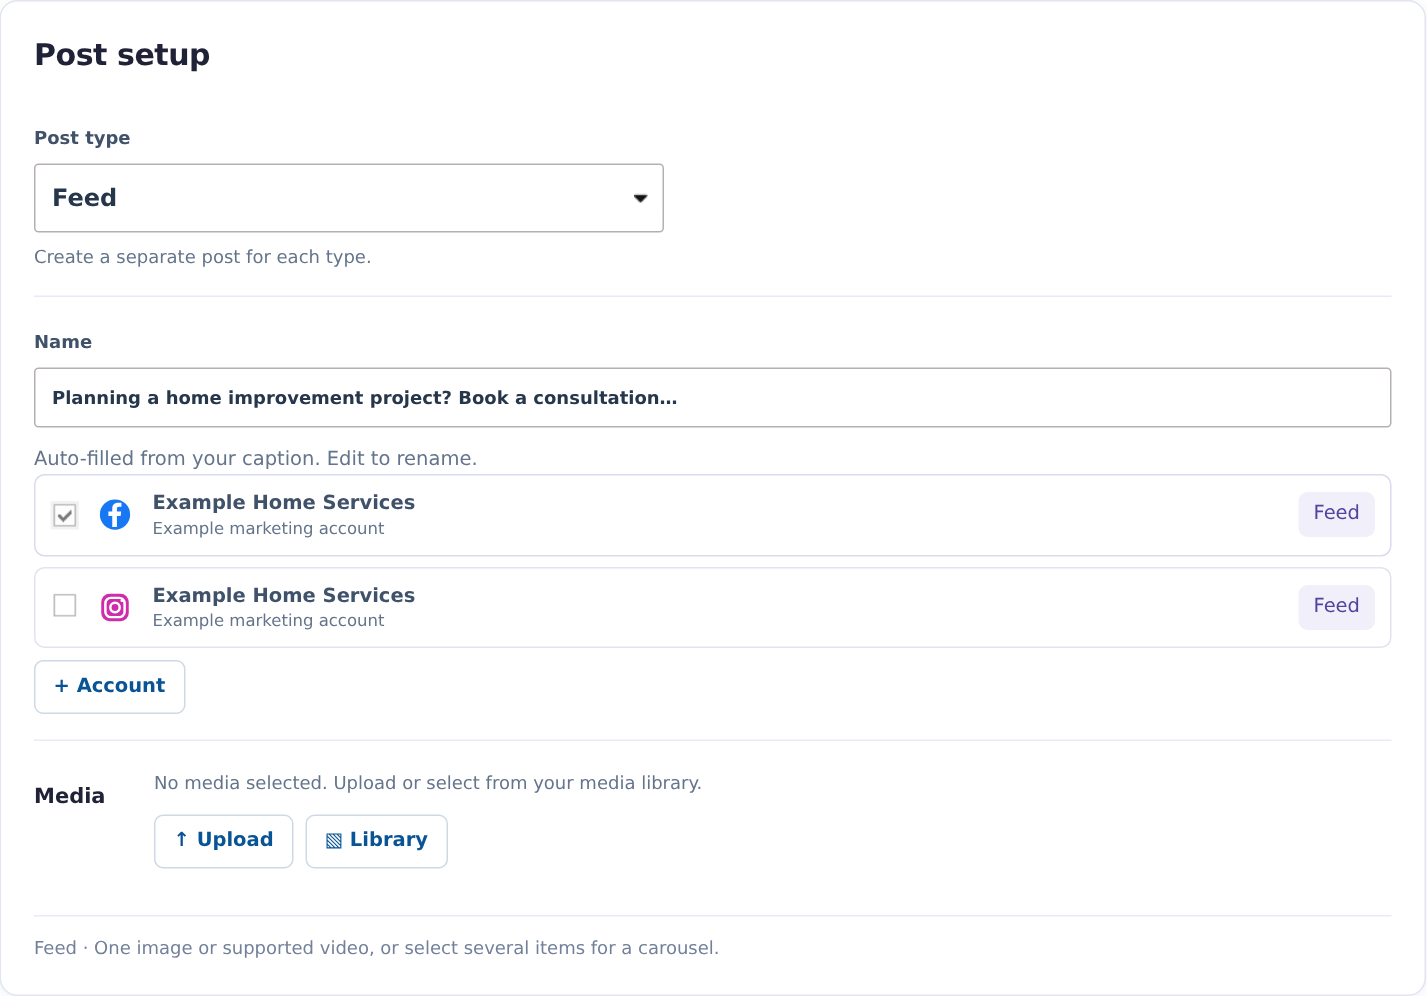Viewport: 1427px width, 996px height.
Task: Open the Post type dropdown
Action: (x=349, y=198)
